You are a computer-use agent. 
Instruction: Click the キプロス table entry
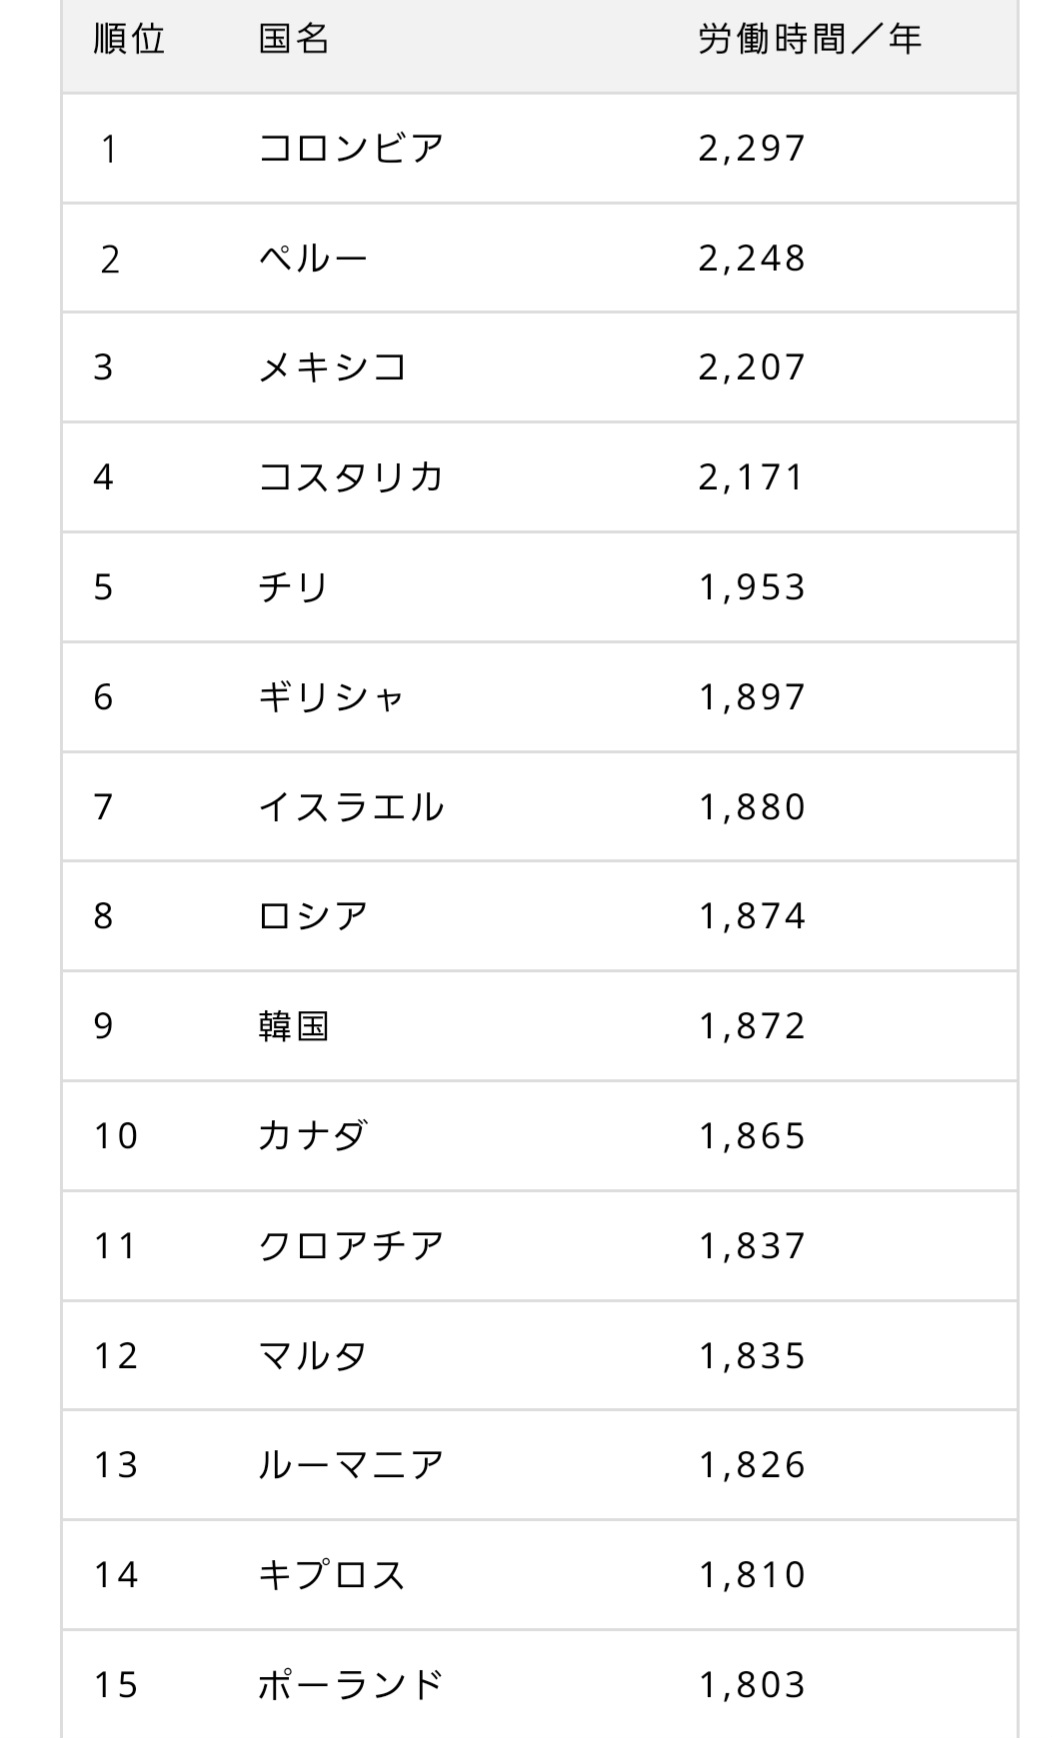pos(332,1575)
